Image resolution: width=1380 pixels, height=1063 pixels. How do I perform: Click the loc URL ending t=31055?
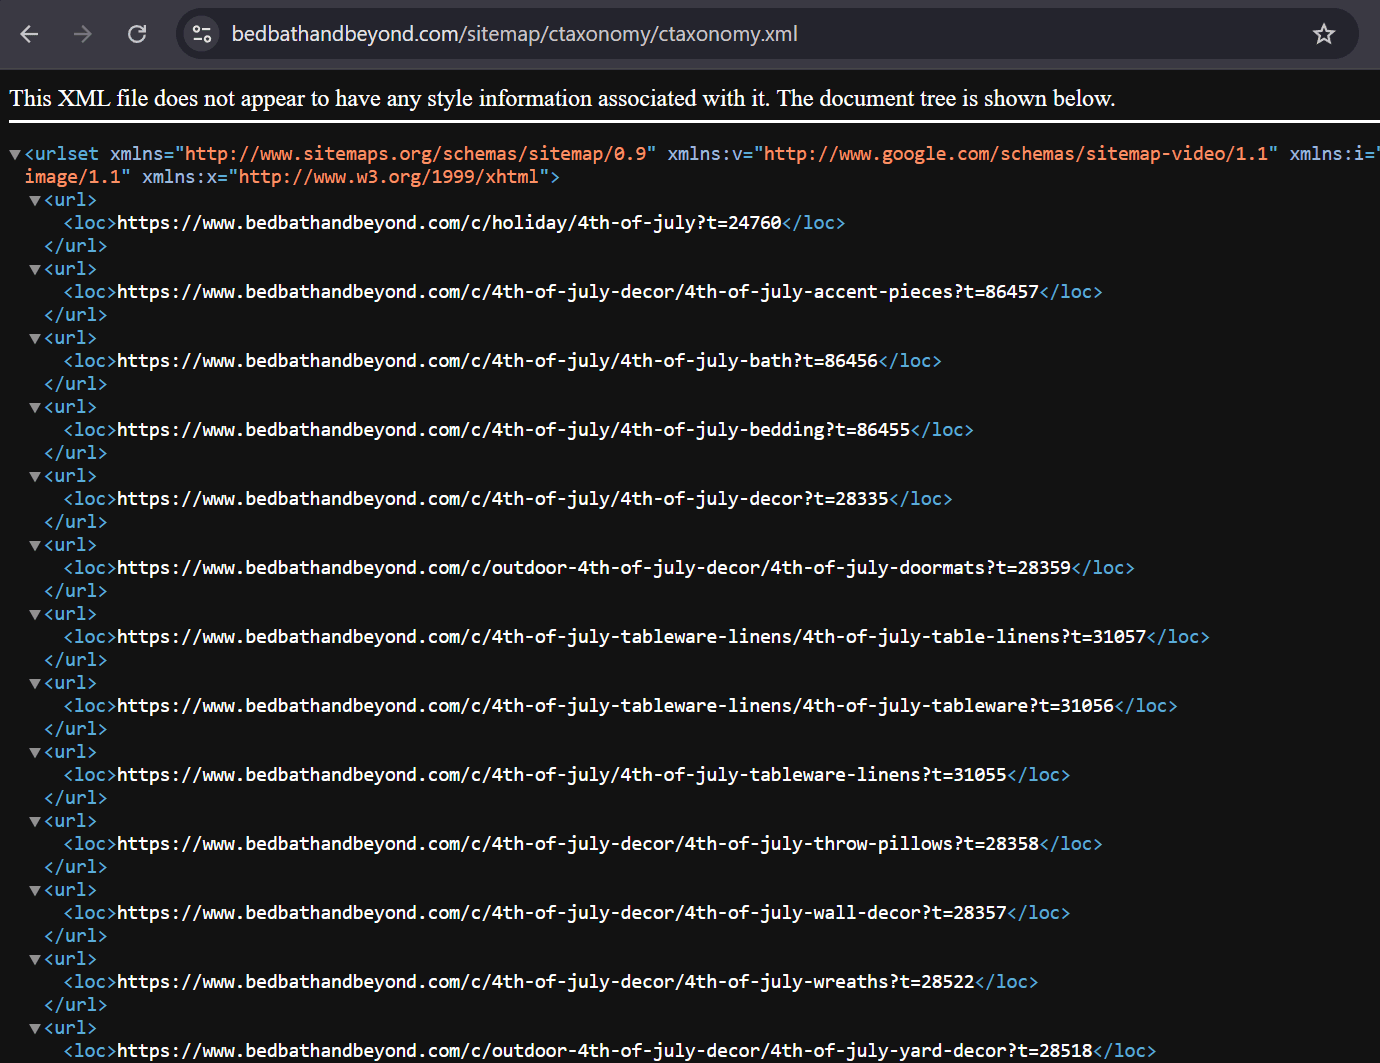pyautogui.click(x=562, y=775)
